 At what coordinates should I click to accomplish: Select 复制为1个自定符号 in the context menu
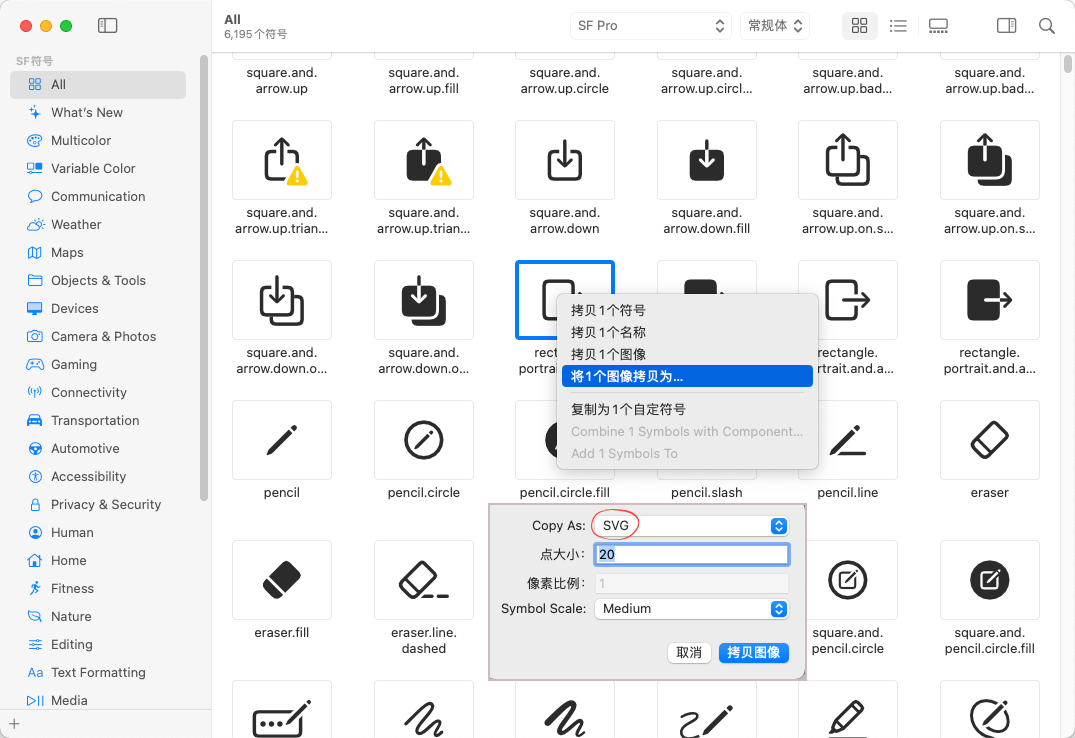click(x=628, y=409)
